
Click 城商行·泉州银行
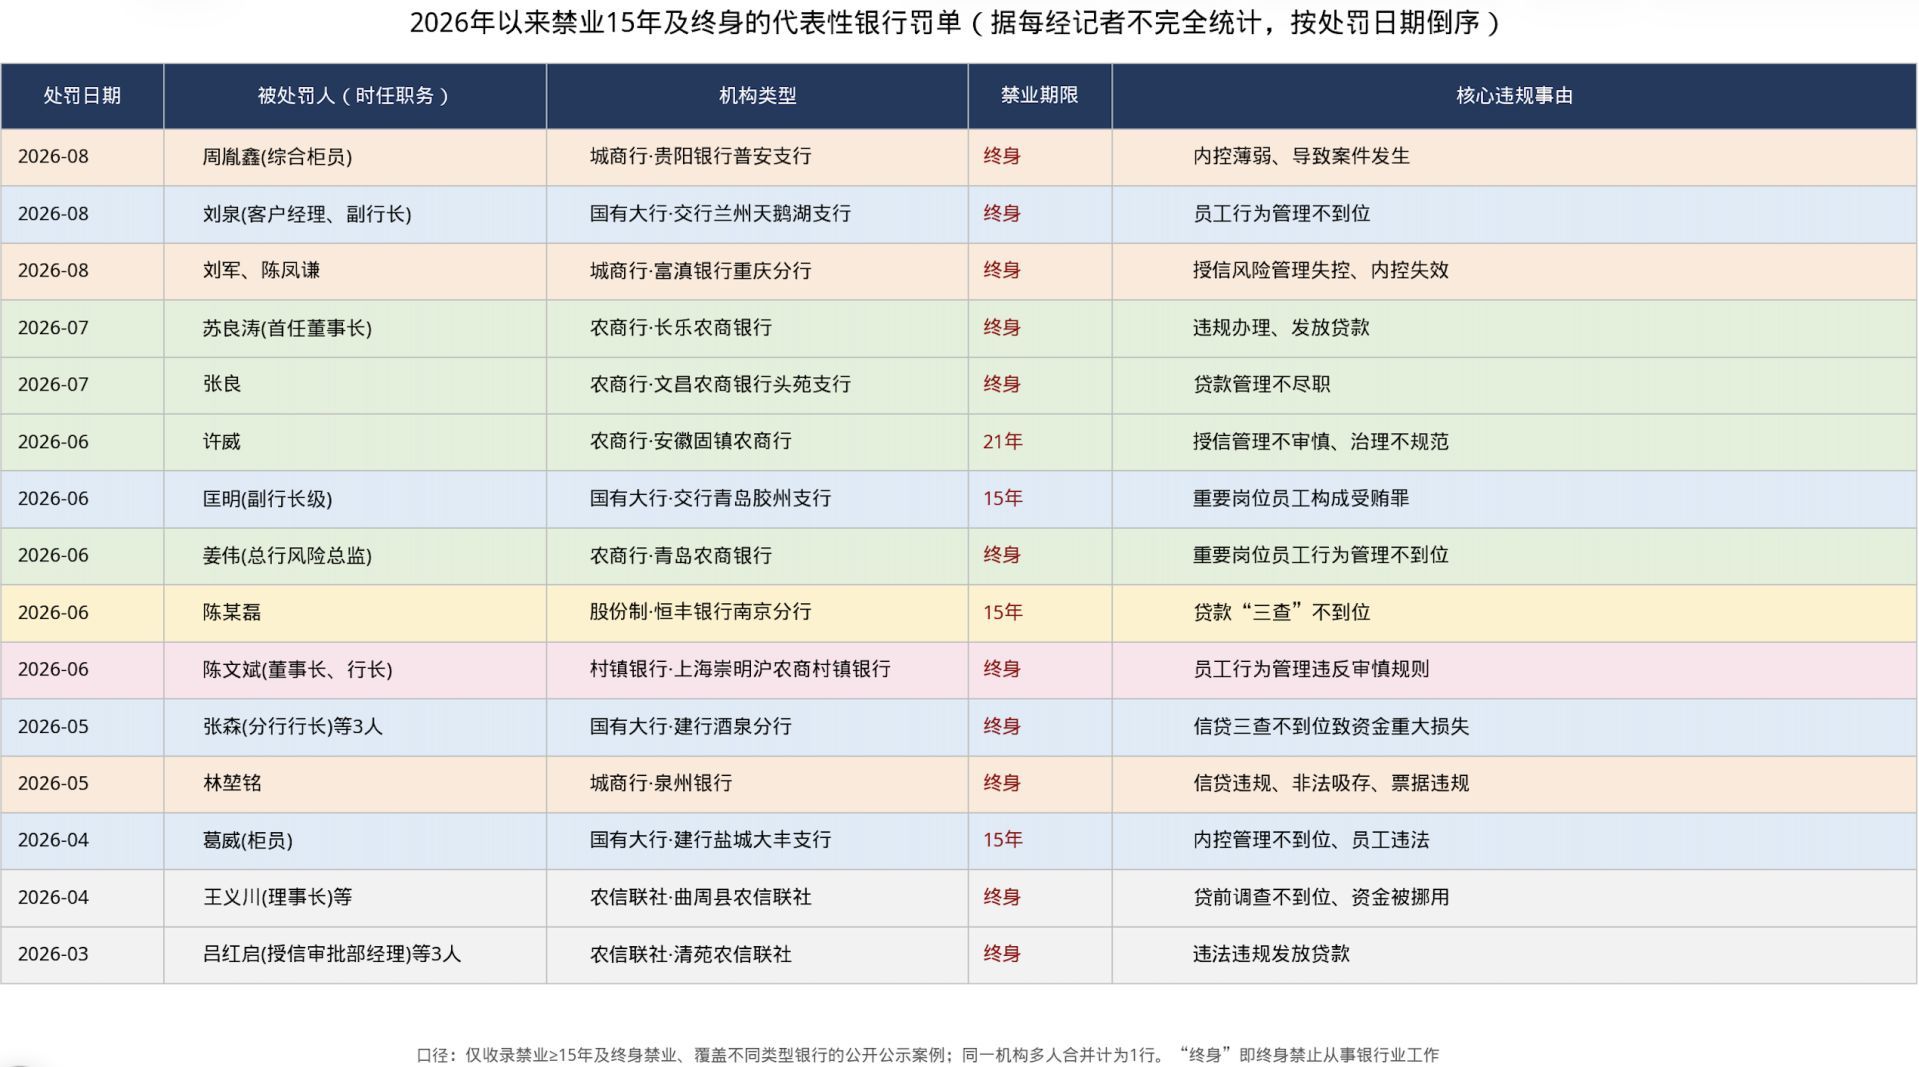point(660,783)
